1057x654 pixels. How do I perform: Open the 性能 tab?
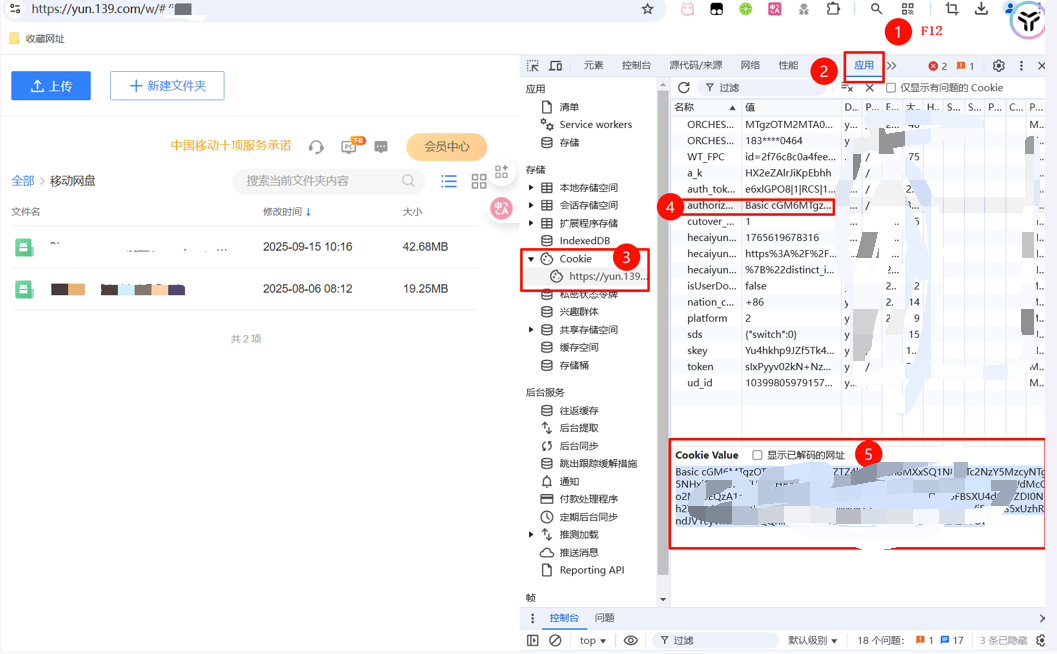pos(788,65)
